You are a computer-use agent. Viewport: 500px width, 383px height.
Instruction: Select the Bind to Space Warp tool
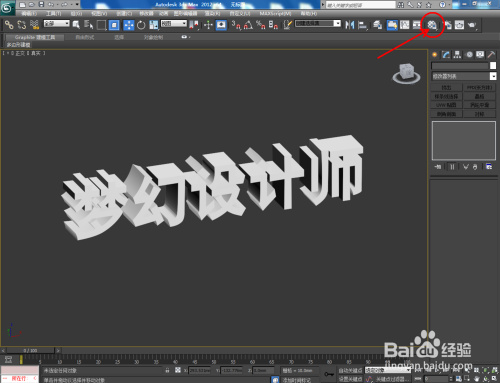[x=34, y=25]
